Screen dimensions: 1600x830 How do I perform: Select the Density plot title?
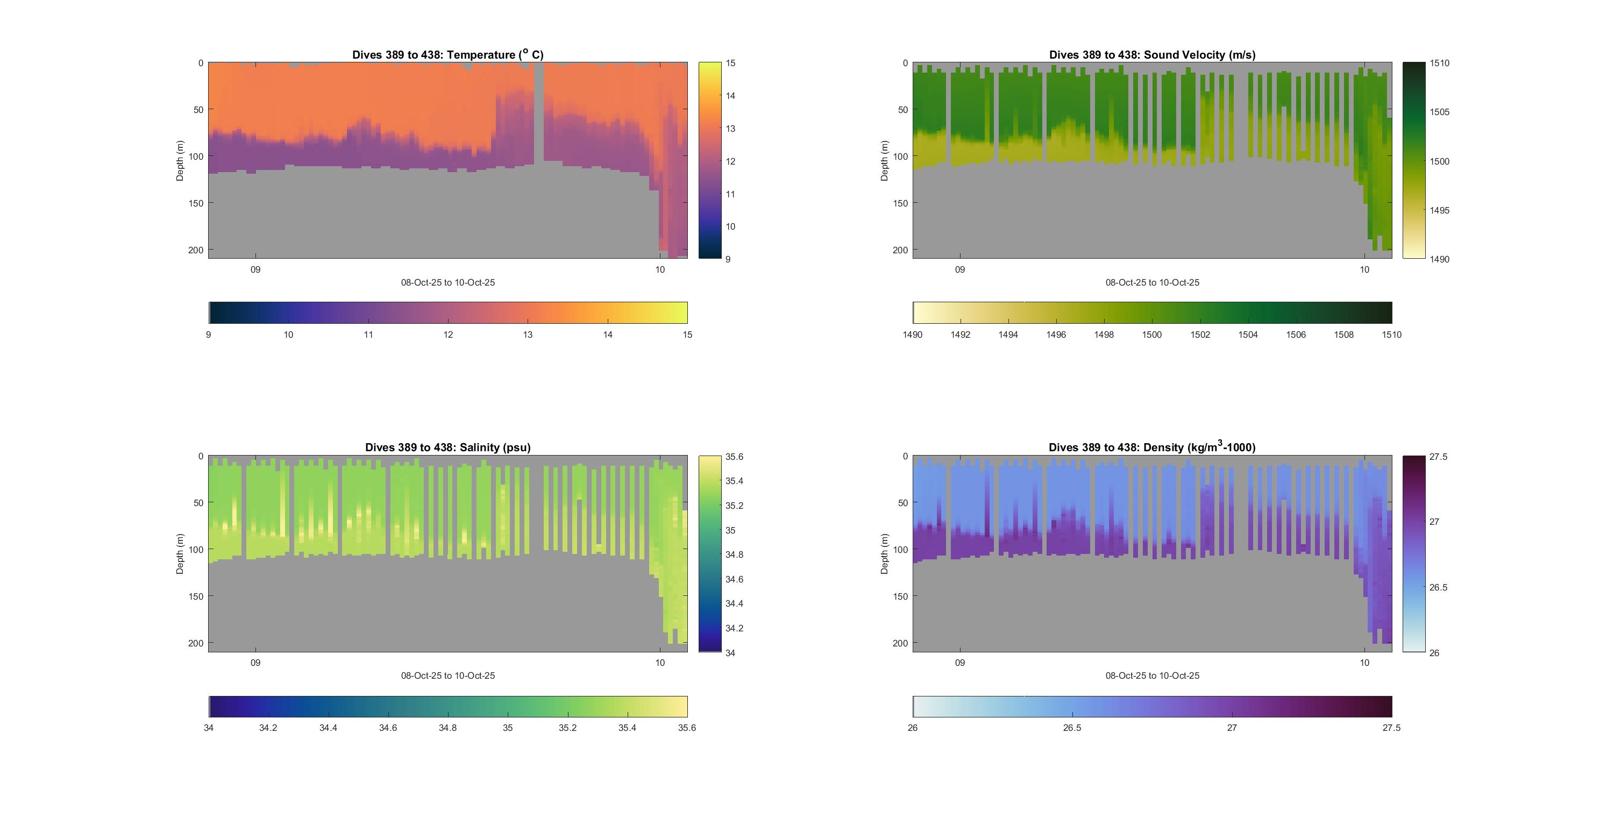click(x=1151, y=448)
